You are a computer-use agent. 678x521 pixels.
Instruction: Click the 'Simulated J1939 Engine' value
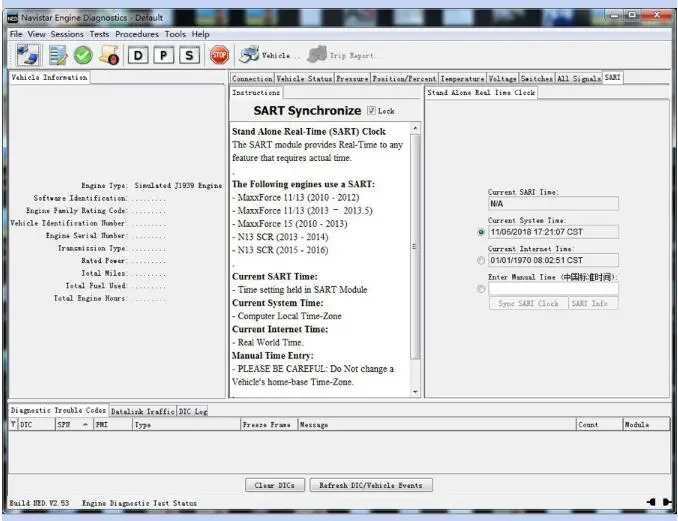[178, 185]
